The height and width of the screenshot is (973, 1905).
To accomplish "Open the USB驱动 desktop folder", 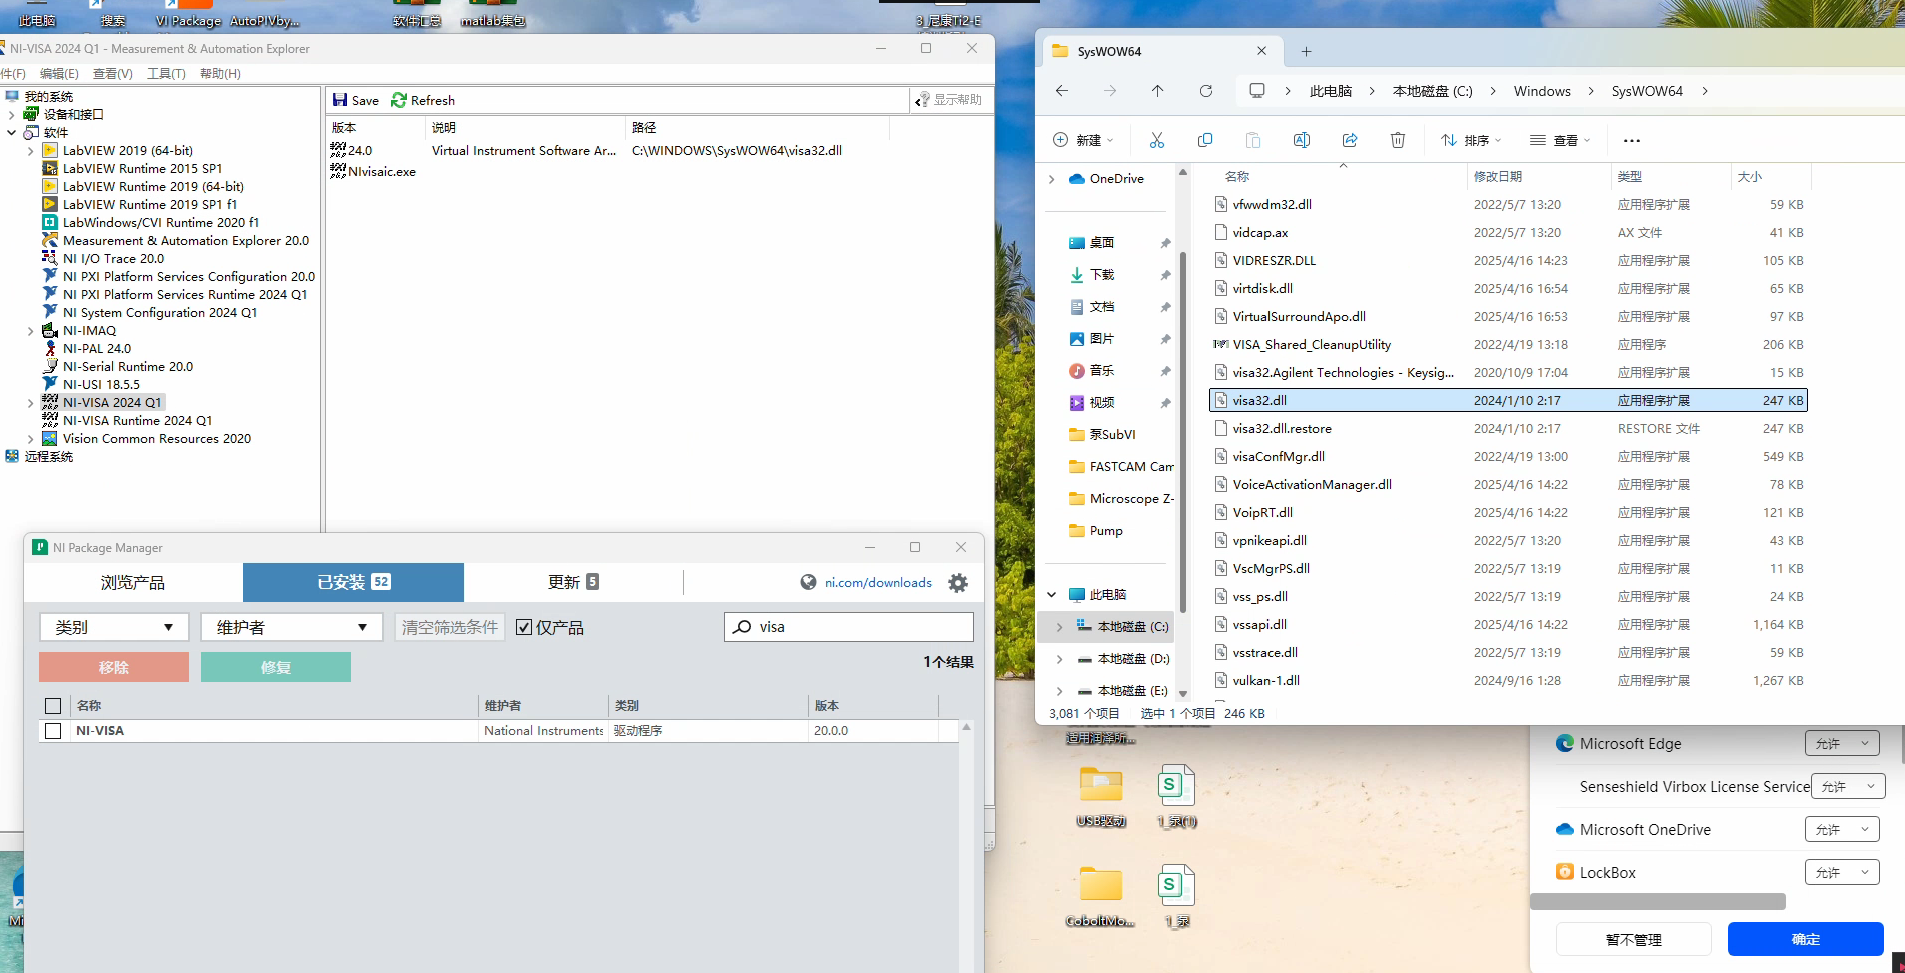I will click(x=1101, y=797).
